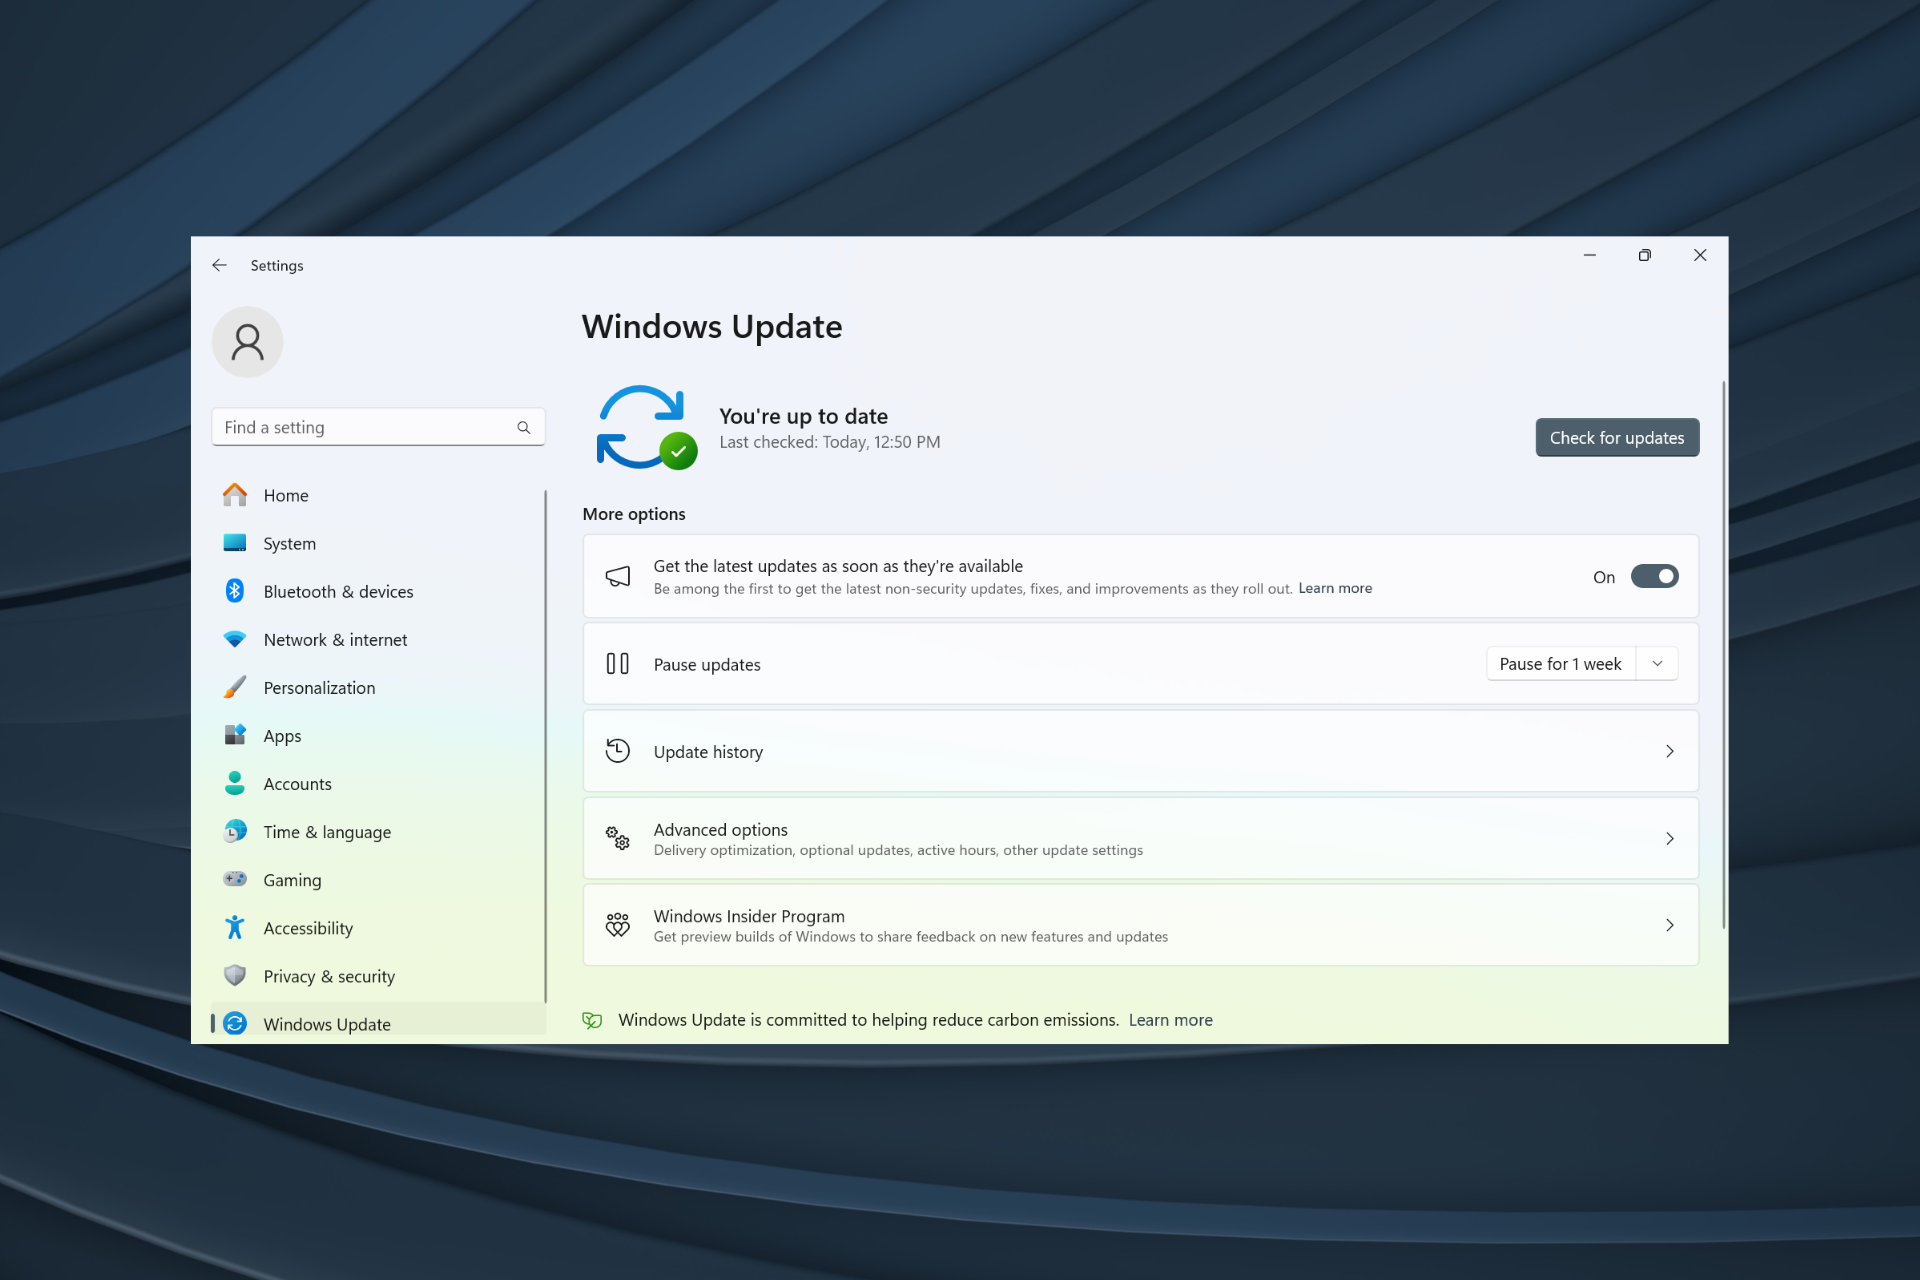
Task: Click the Home house icon
Action: pos(235,495)
